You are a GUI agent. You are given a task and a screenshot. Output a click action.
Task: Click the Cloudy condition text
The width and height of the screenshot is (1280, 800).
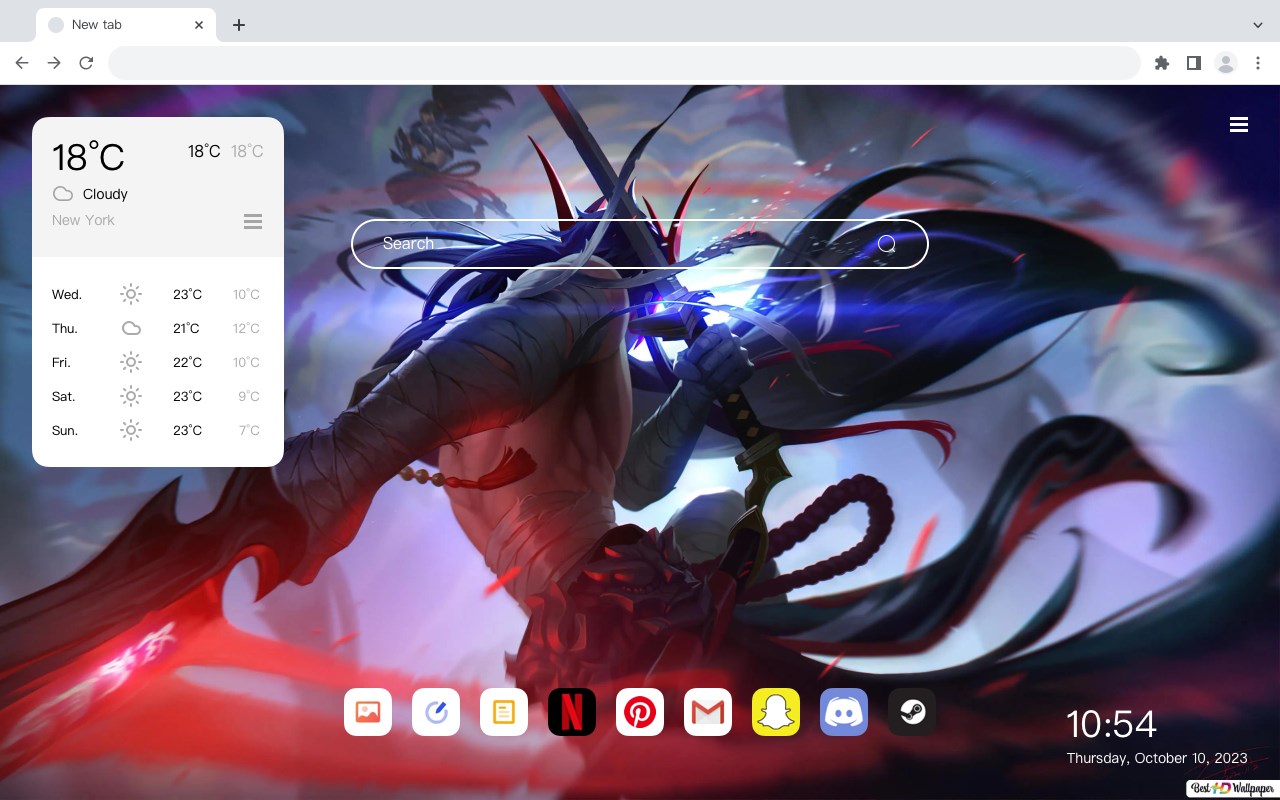point(105,194)
